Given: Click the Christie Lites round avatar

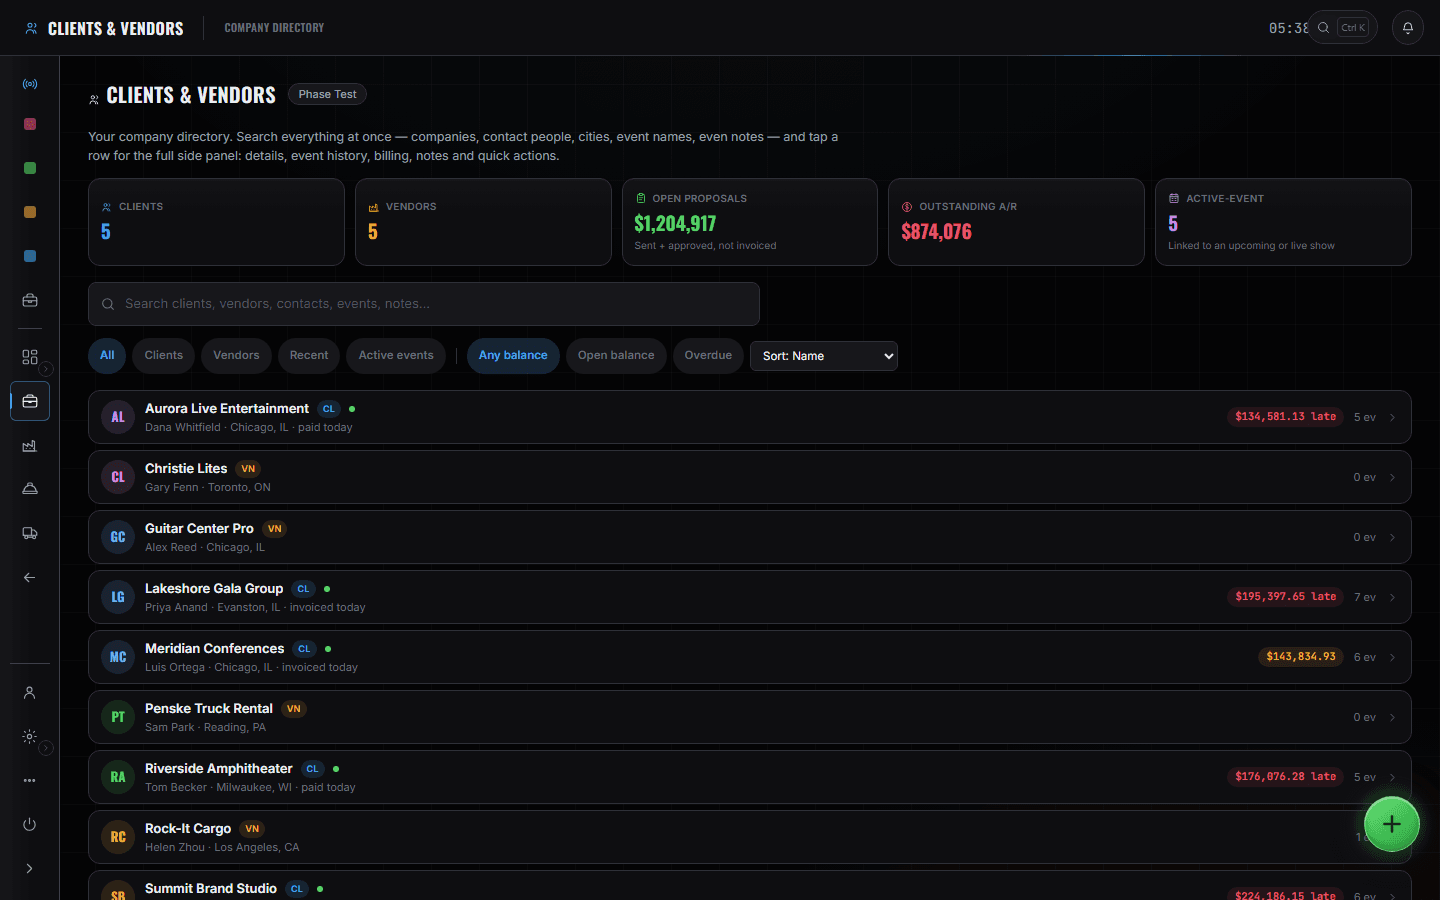Looking at the screenshot, I should (118, 477).
